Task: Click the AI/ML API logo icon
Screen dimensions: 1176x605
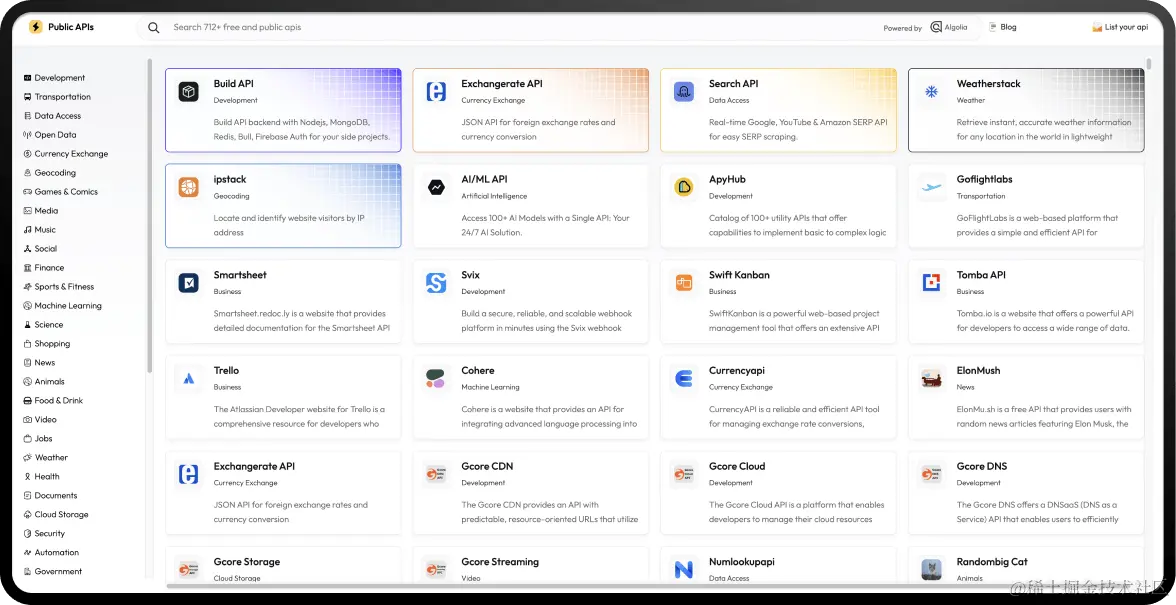Action: (436, 187)
